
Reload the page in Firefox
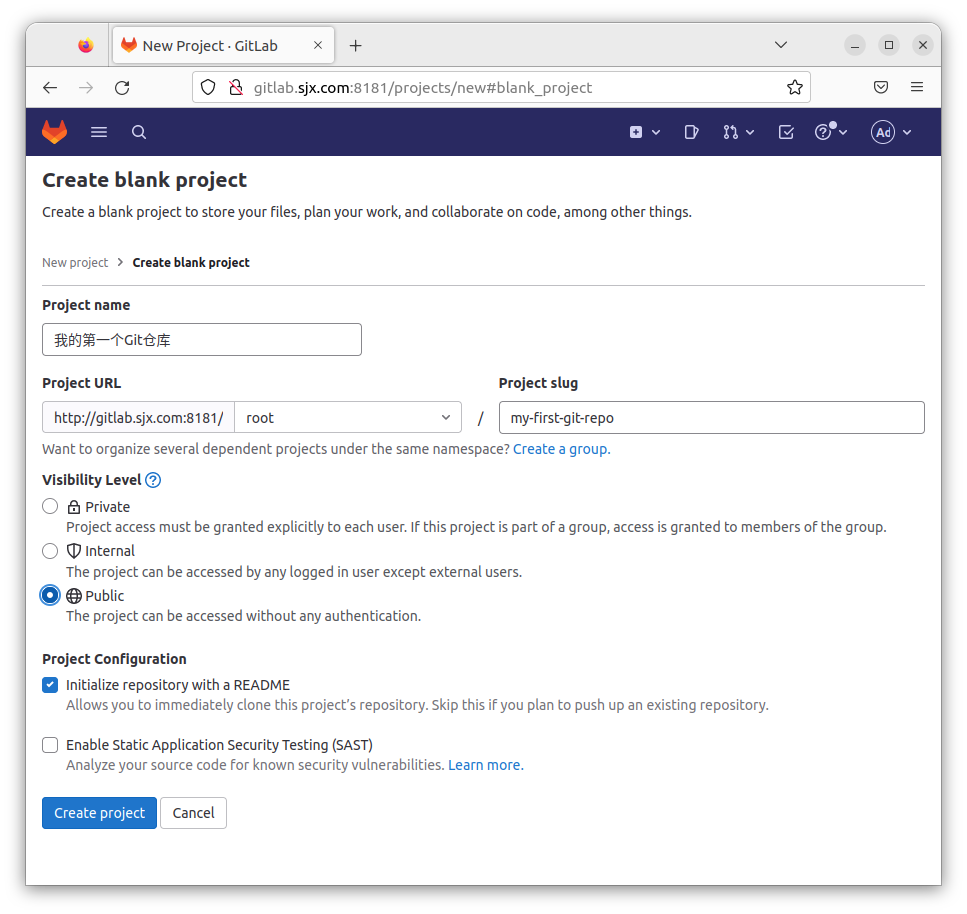click(122, 87)
